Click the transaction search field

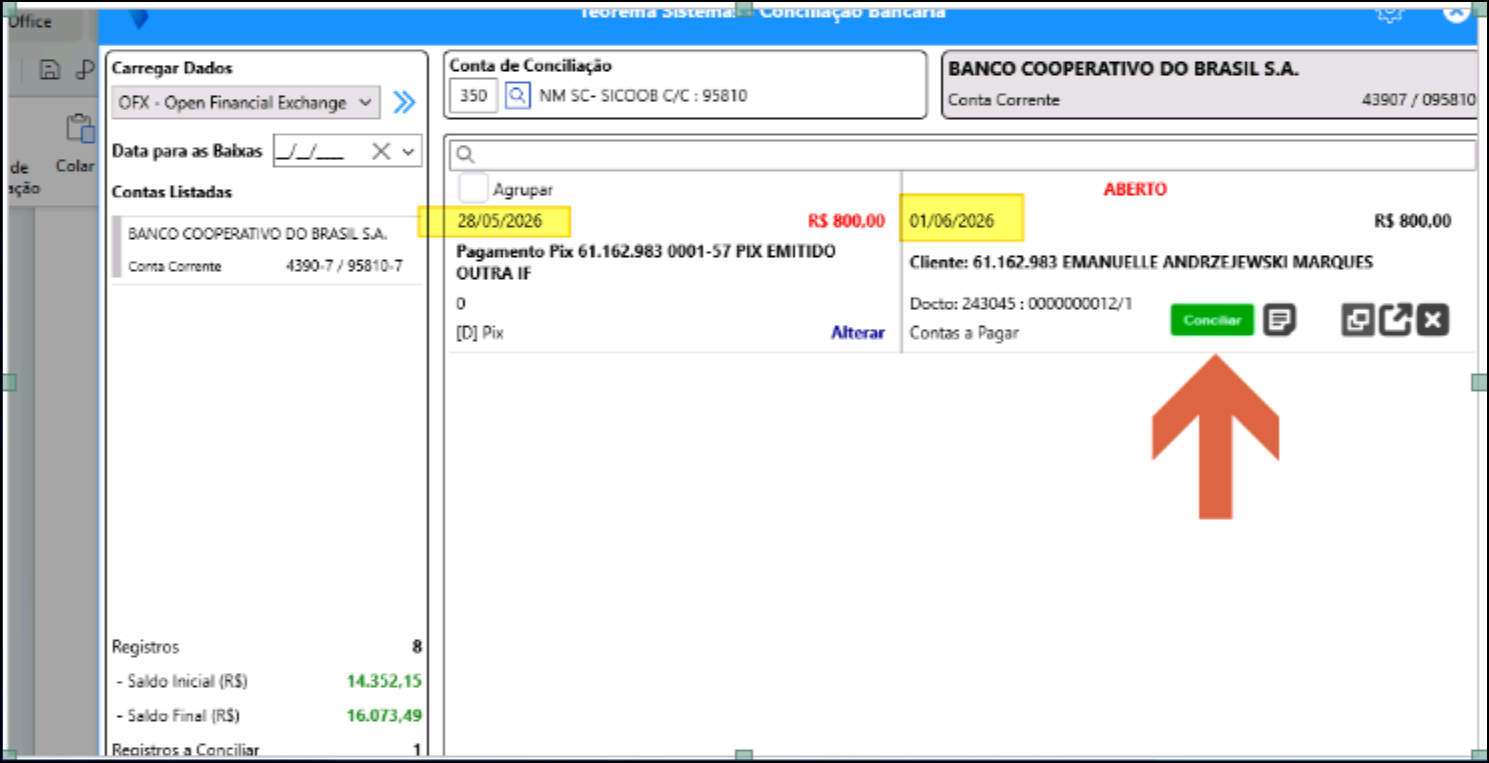963,155
